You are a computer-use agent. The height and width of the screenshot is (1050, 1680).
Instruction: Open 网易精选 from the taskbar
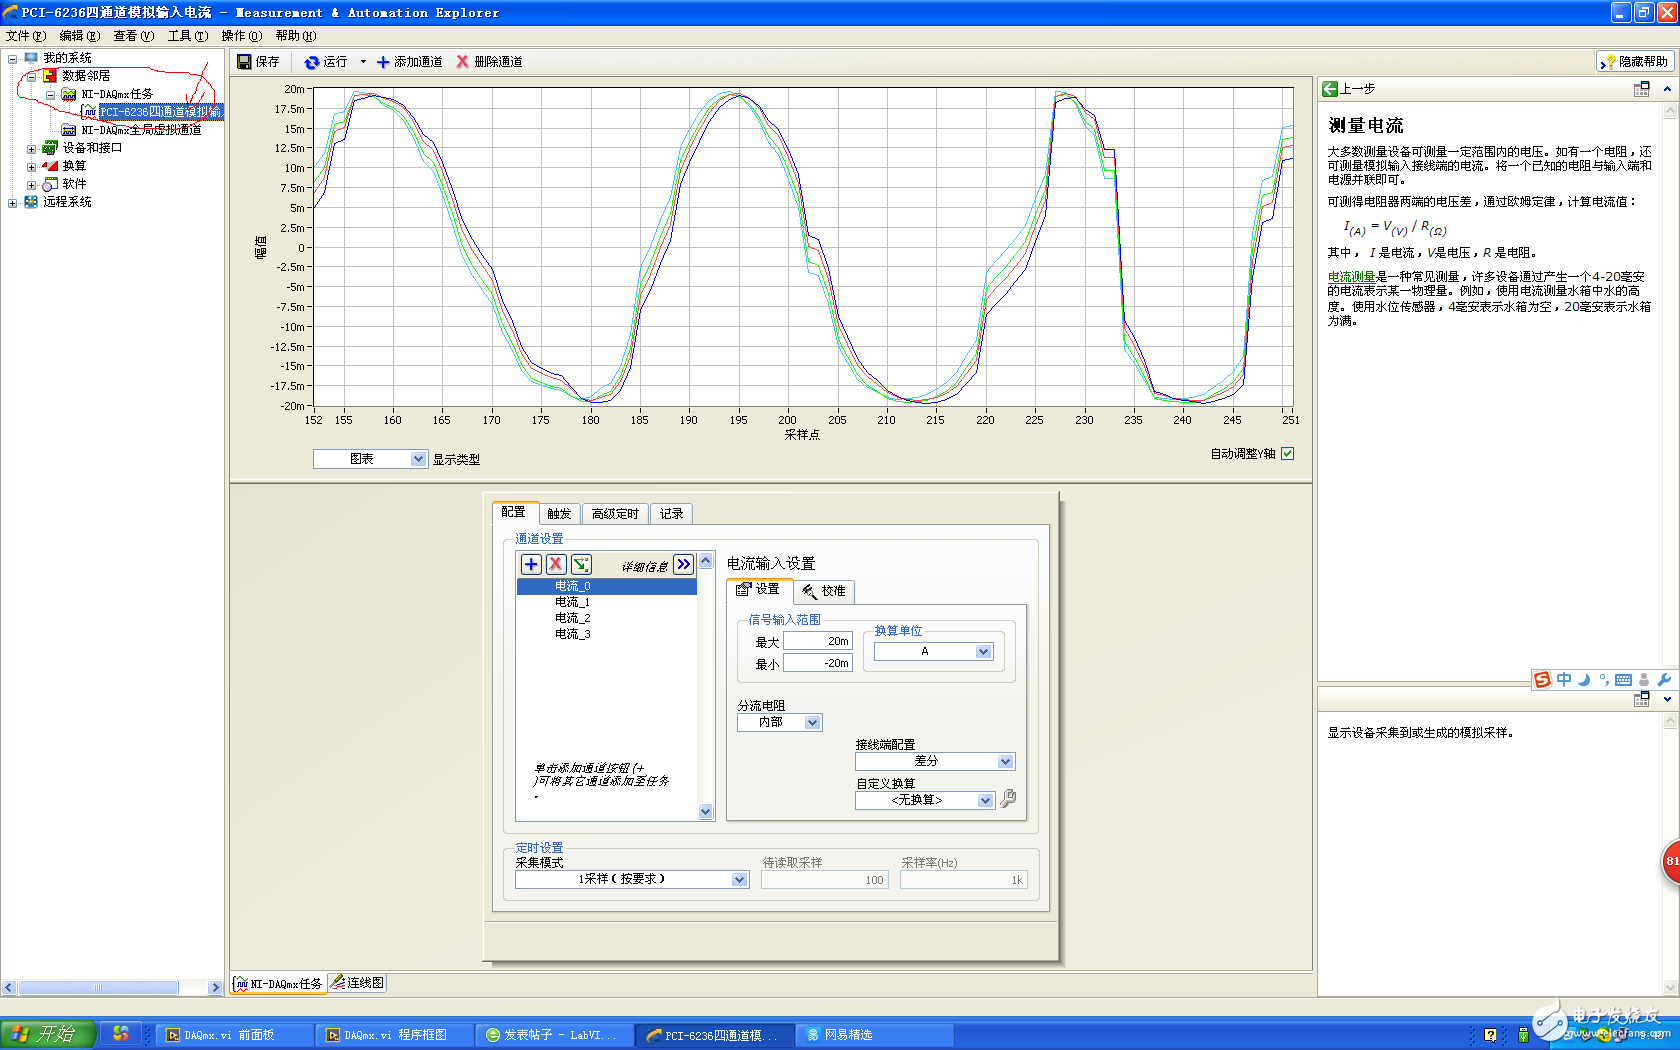pos(876,1035)
